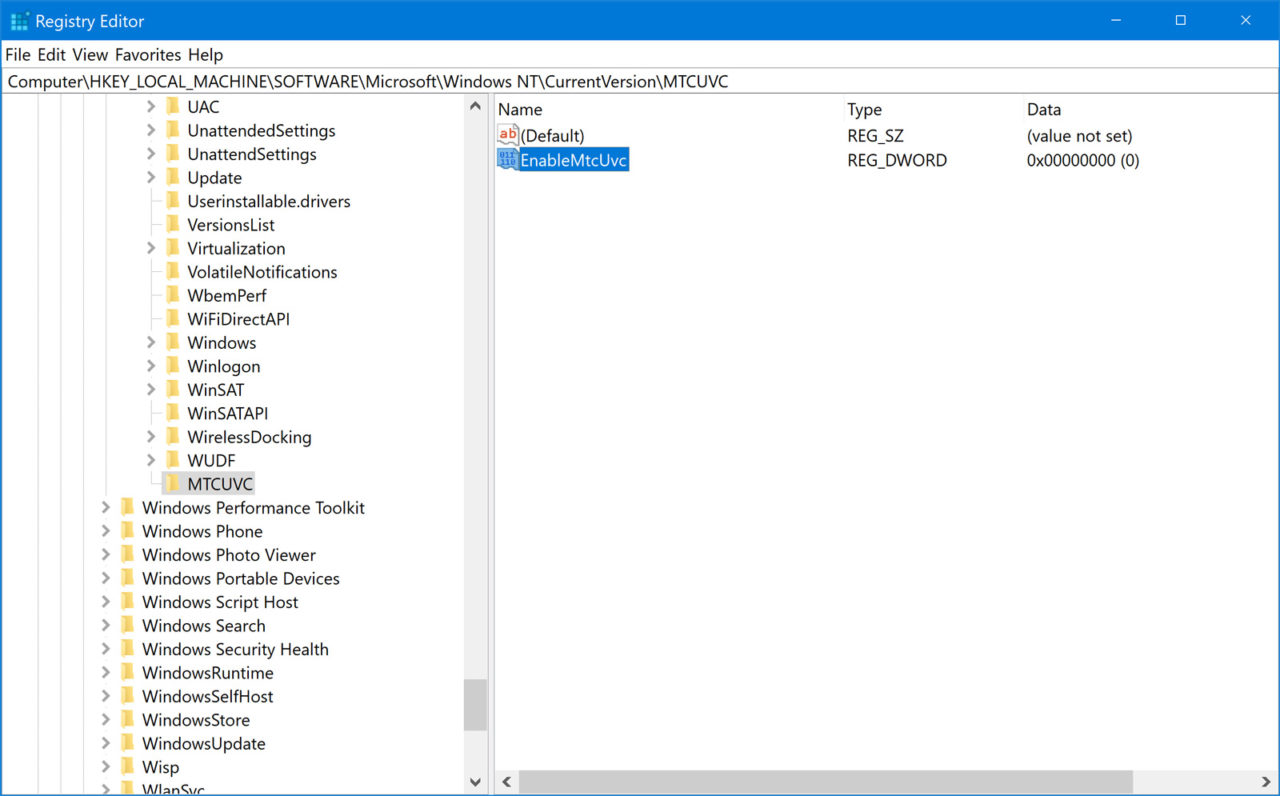Click the WinSATAPI folder icon
This screenshot has height=796, width=1280.
coord(173,413)
